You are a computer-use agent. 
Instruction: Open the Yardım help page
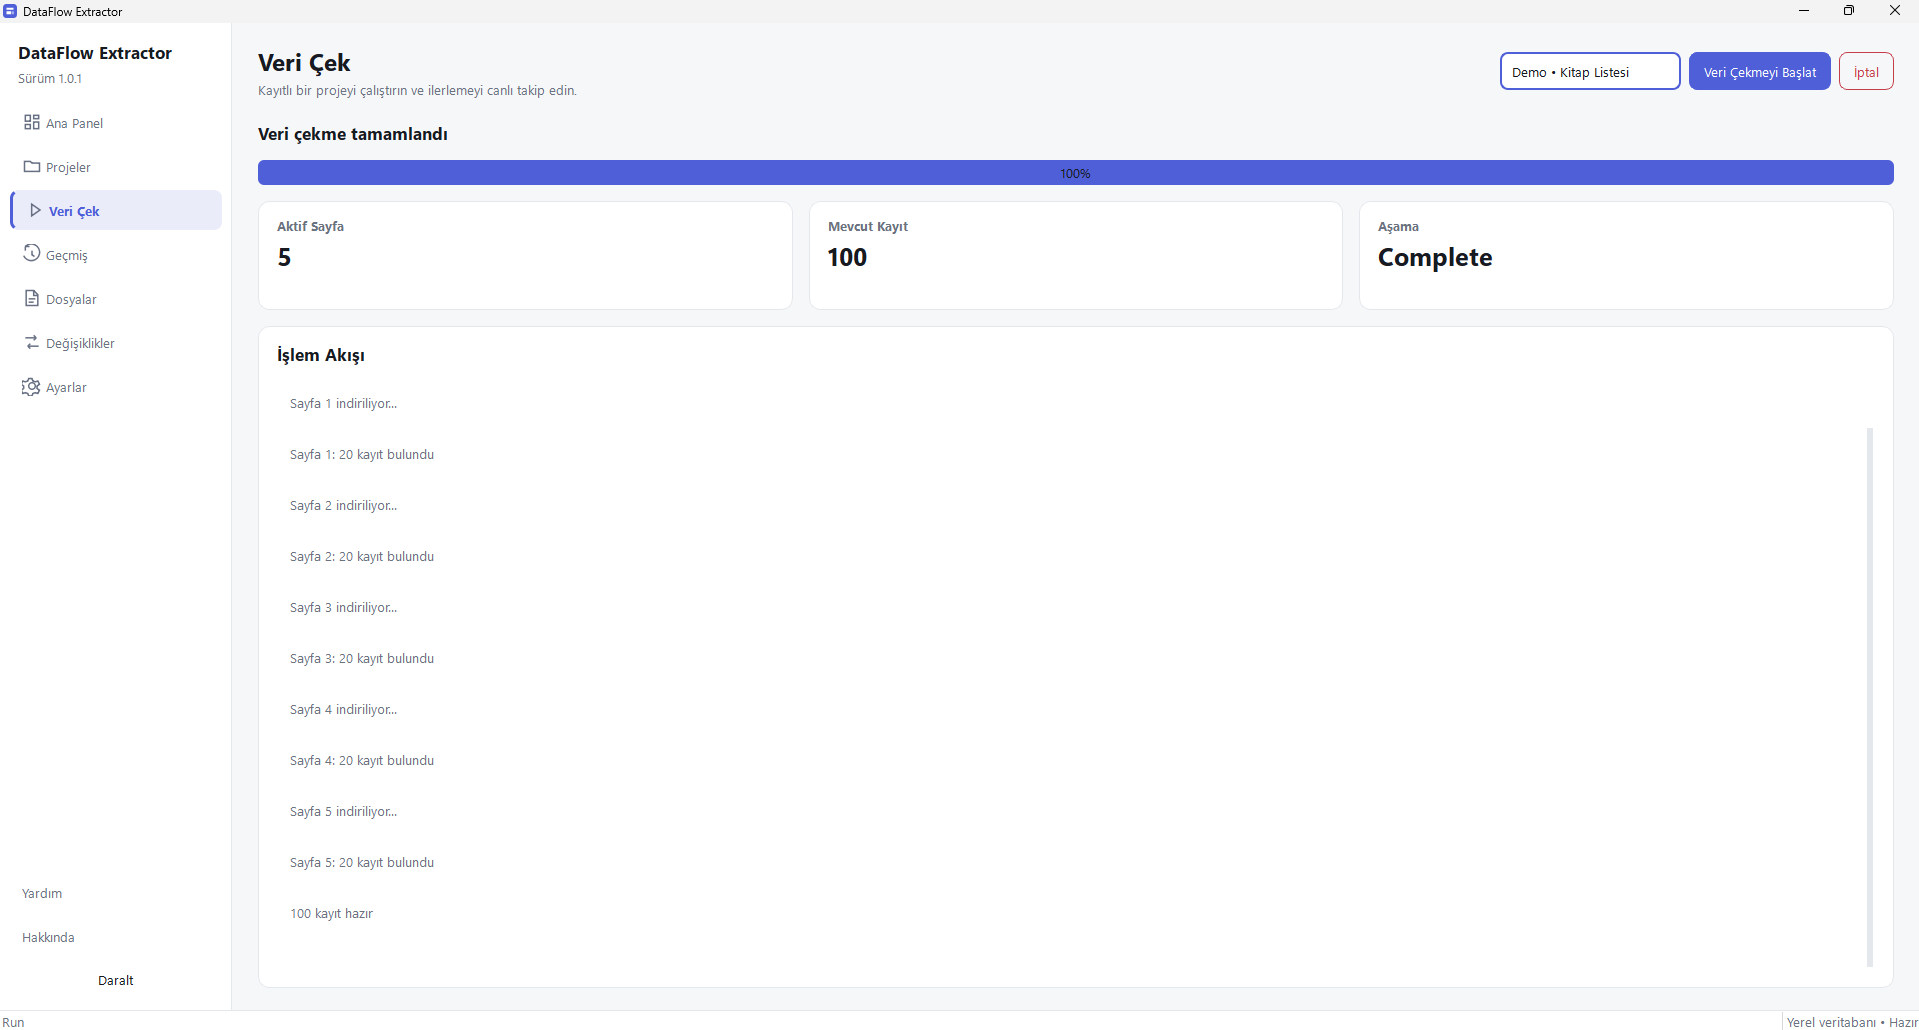[42, 893]
